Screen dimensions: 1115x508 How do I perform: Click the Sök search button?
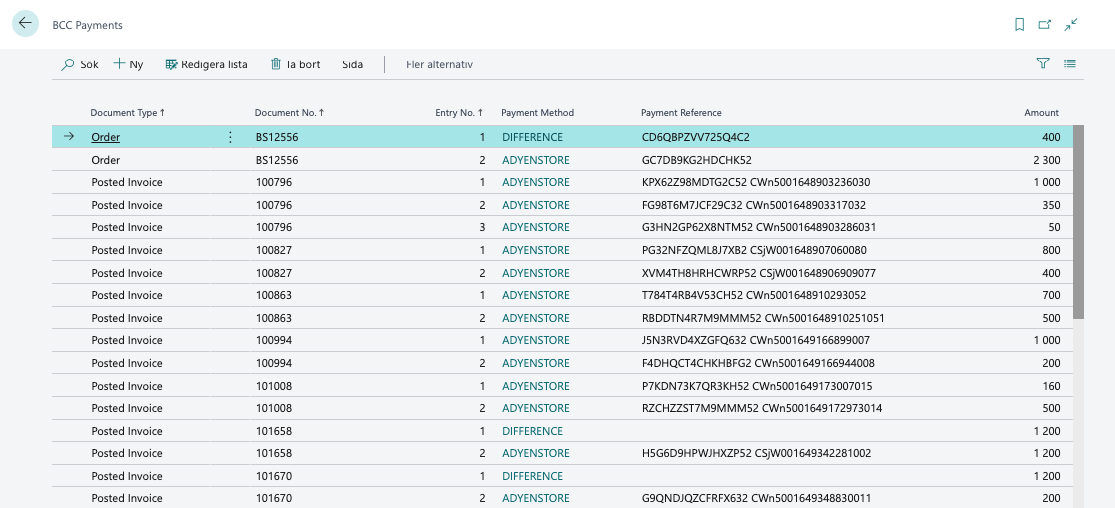click(x=80, y=64)
